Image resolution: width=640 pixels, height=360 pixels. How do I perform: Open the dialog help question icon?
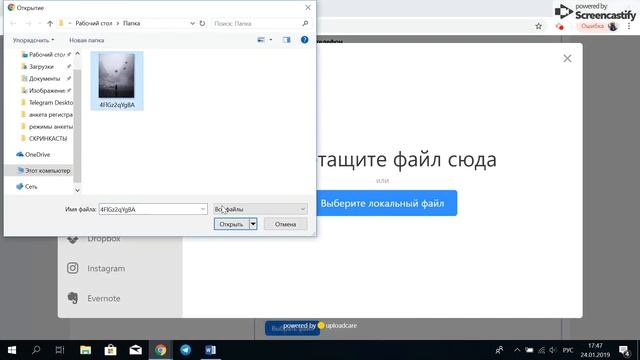[304, 40]
